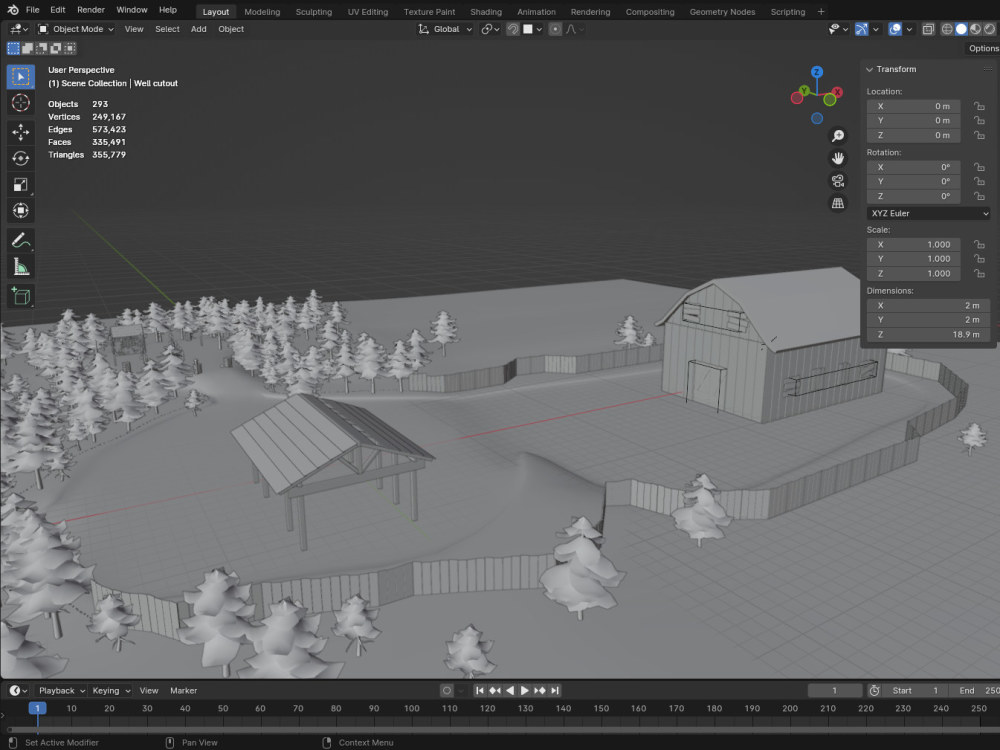Viewport: 1000px width, 750px height.
Task: Set selection mode to Intersect
Action: coord(70,48)
